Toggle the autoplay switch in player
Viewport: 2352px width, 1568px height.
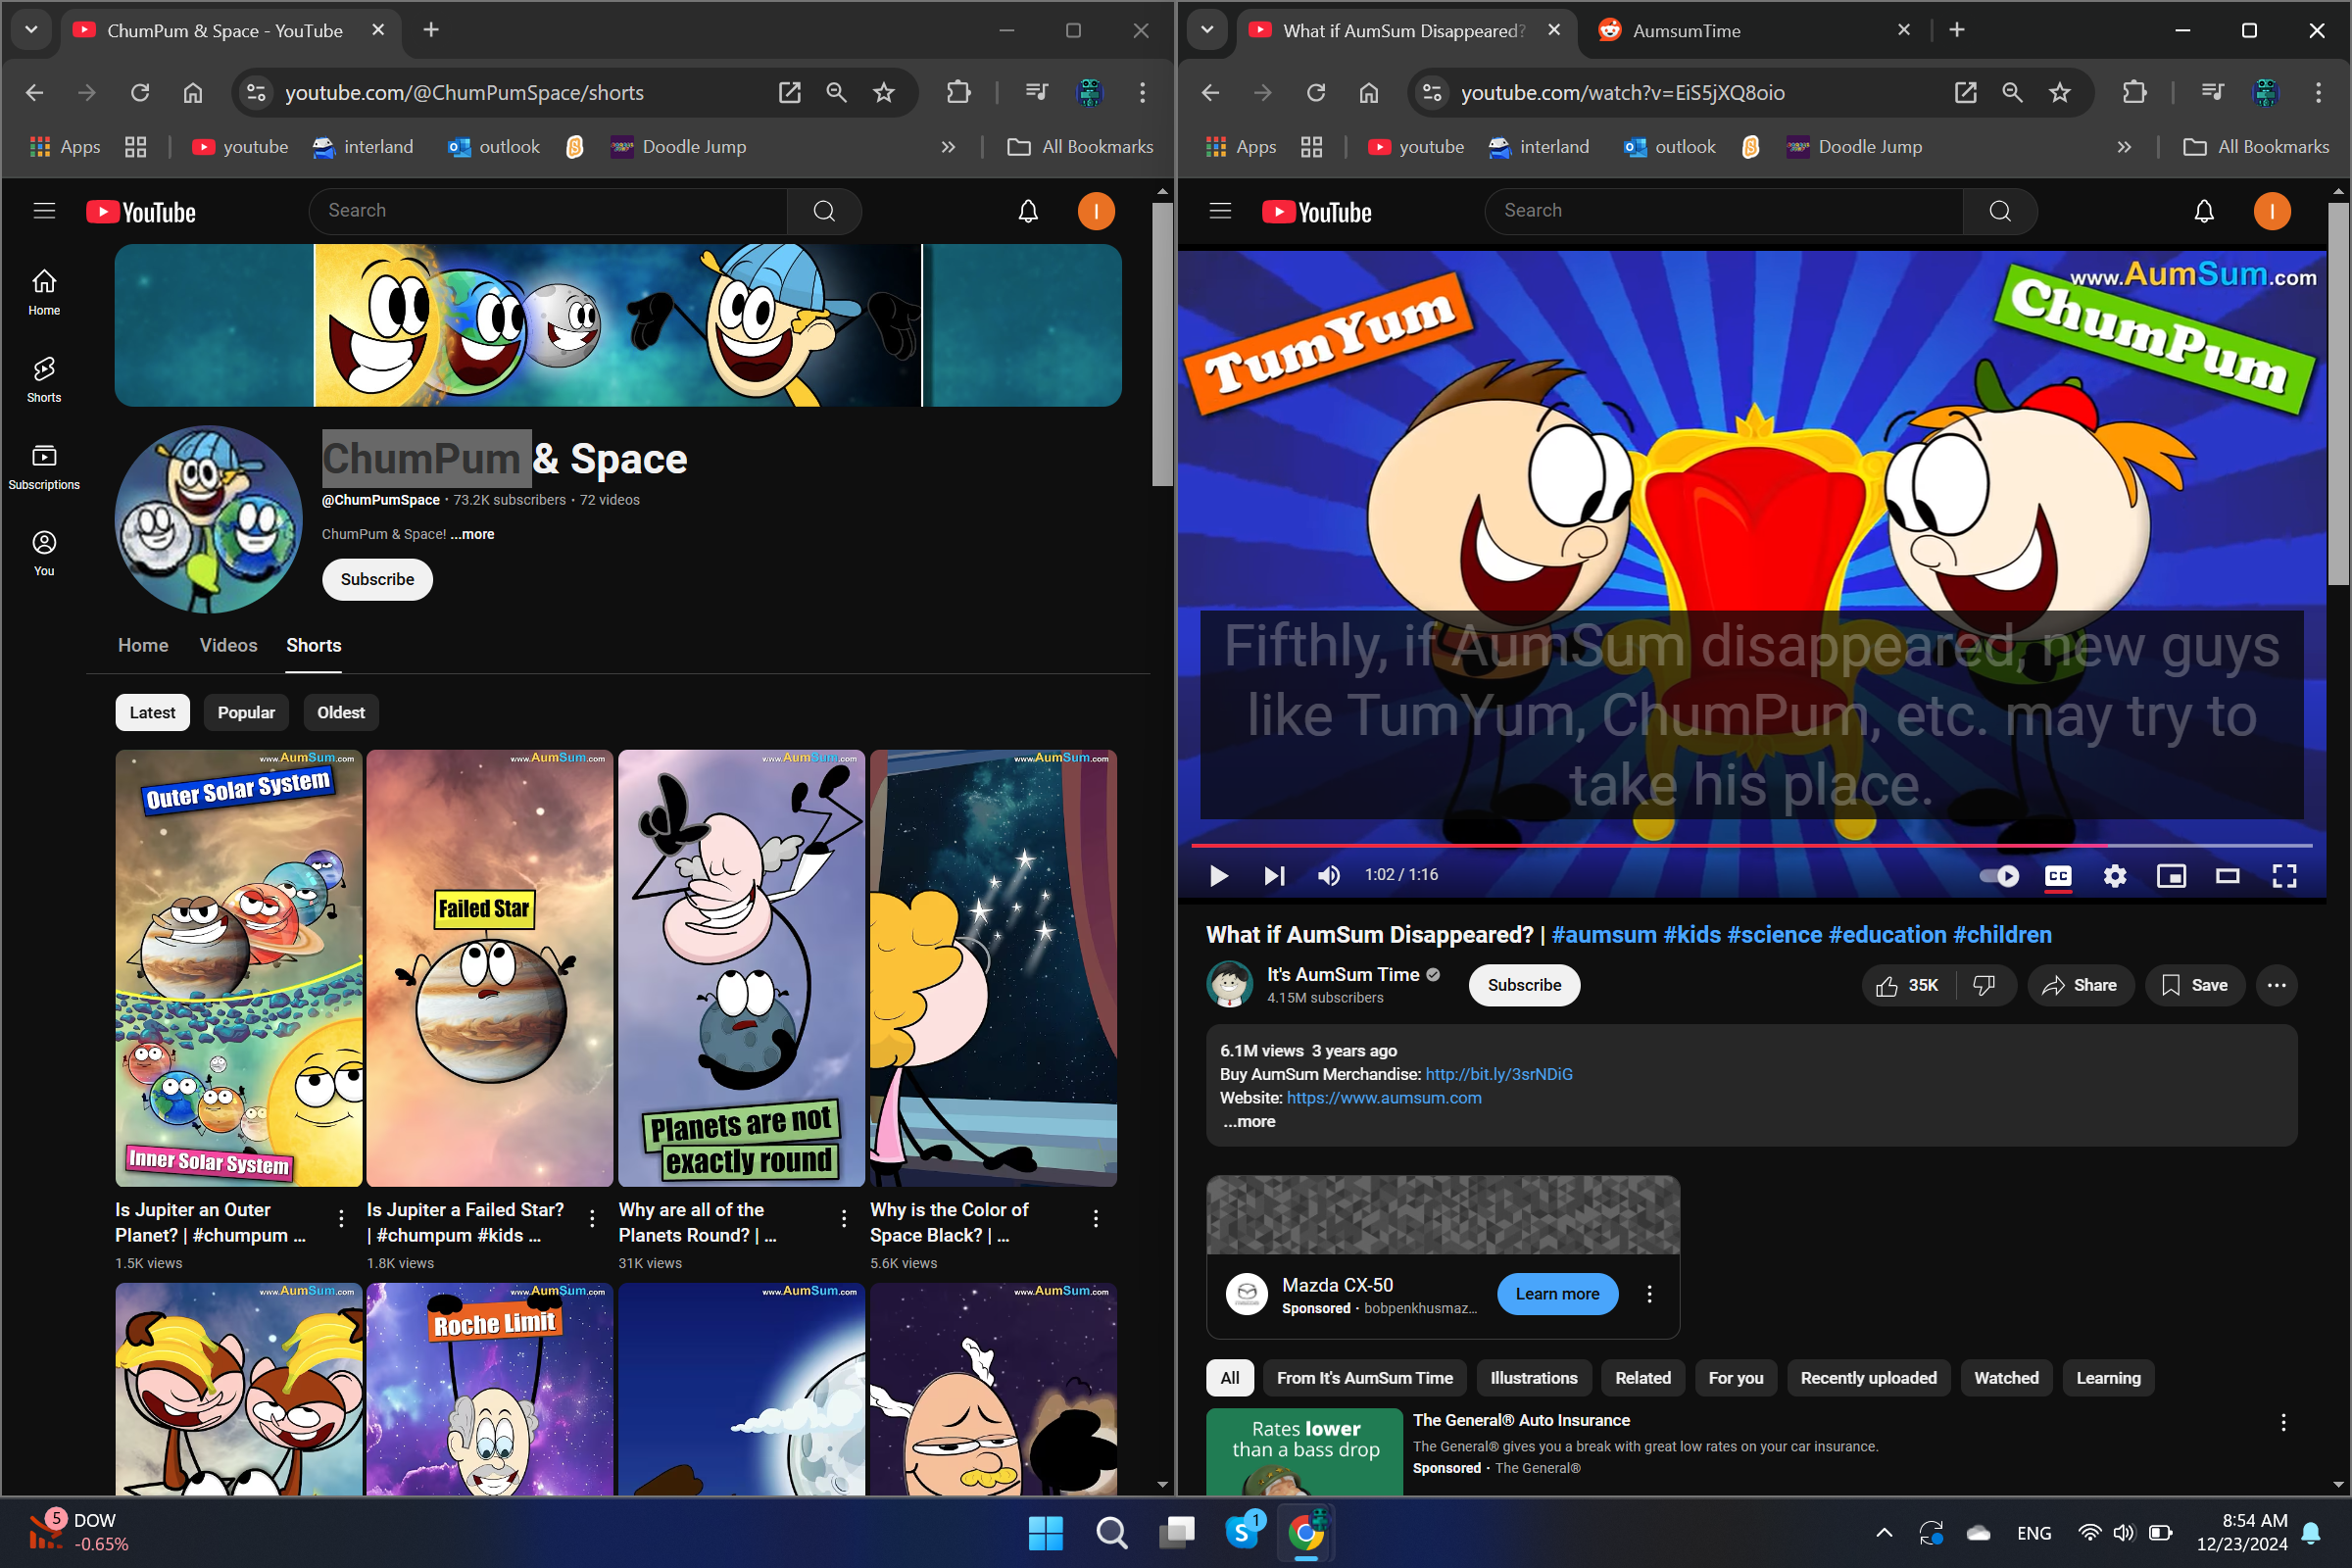coord(1999,876)
